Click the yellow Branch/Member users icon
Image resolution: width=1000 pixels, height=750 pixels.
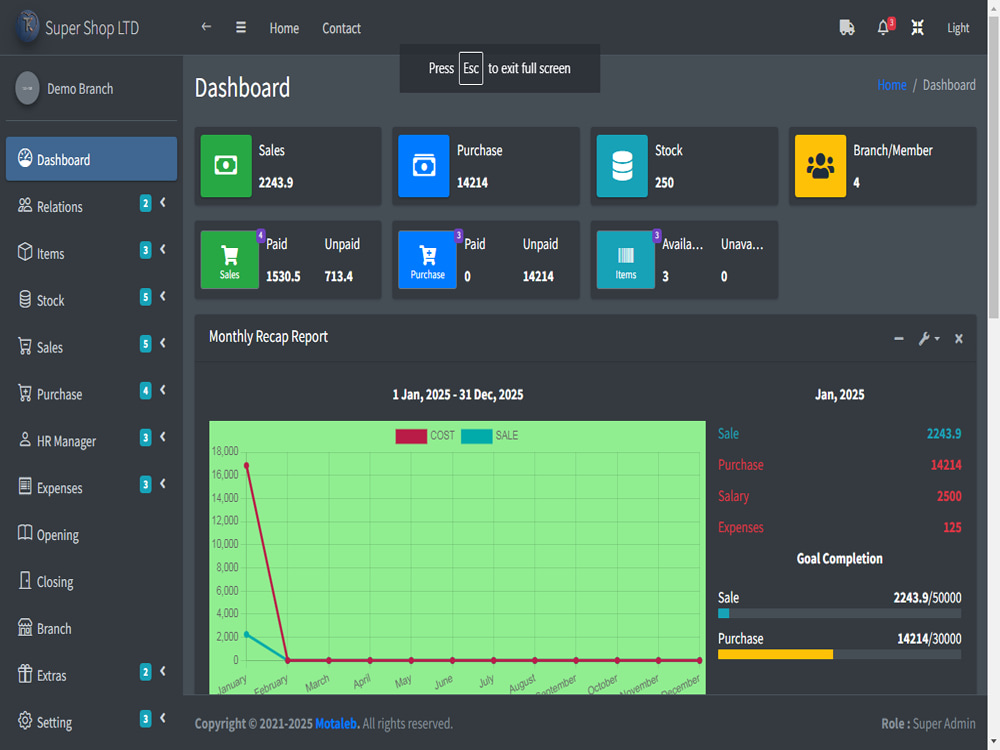(x=820, y=166)
